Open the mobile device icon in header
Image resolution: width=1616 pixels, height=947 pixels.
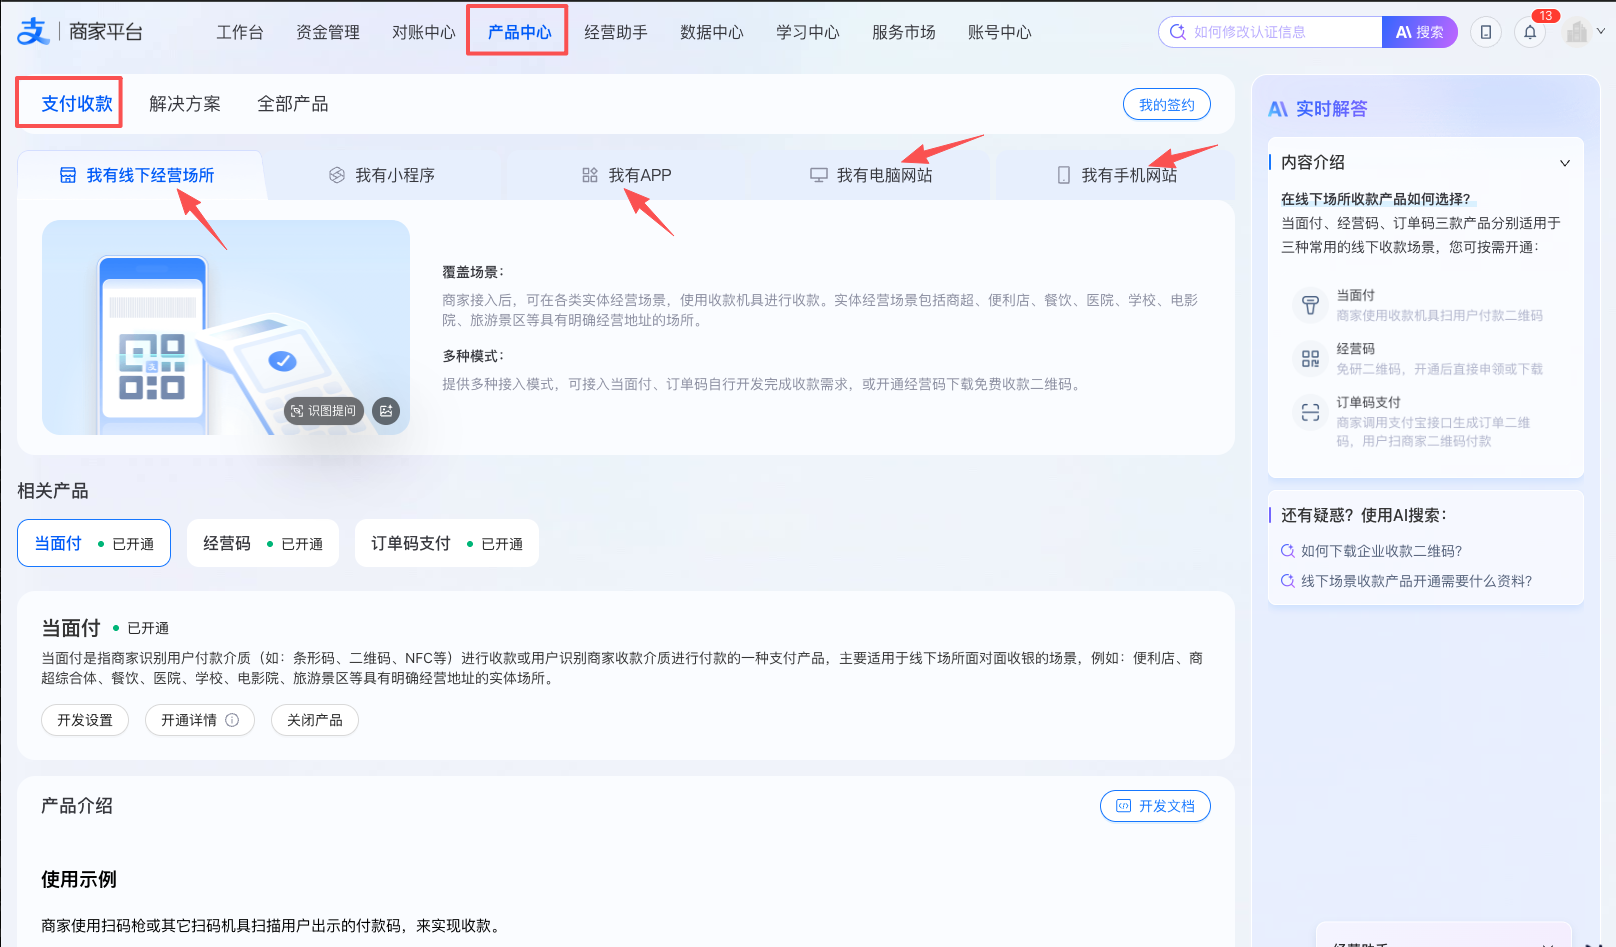click(1486, 32)
